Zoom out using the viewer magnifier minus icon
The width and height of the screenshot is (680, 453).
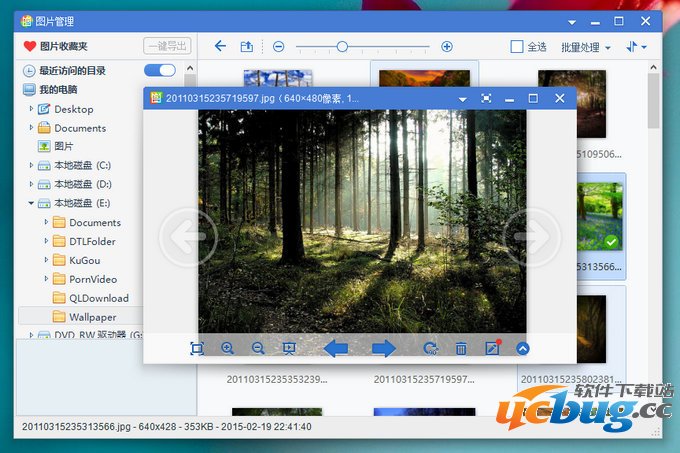pos(258,348)
